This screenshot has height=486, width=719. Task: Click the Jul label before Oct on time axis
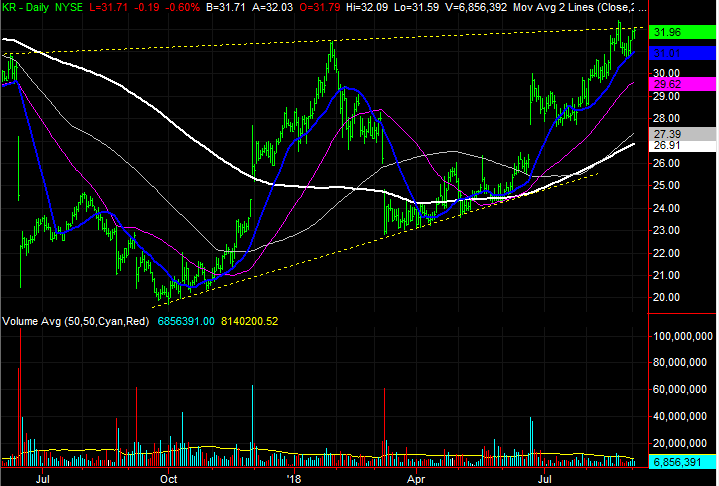click(x=43, y=479)
